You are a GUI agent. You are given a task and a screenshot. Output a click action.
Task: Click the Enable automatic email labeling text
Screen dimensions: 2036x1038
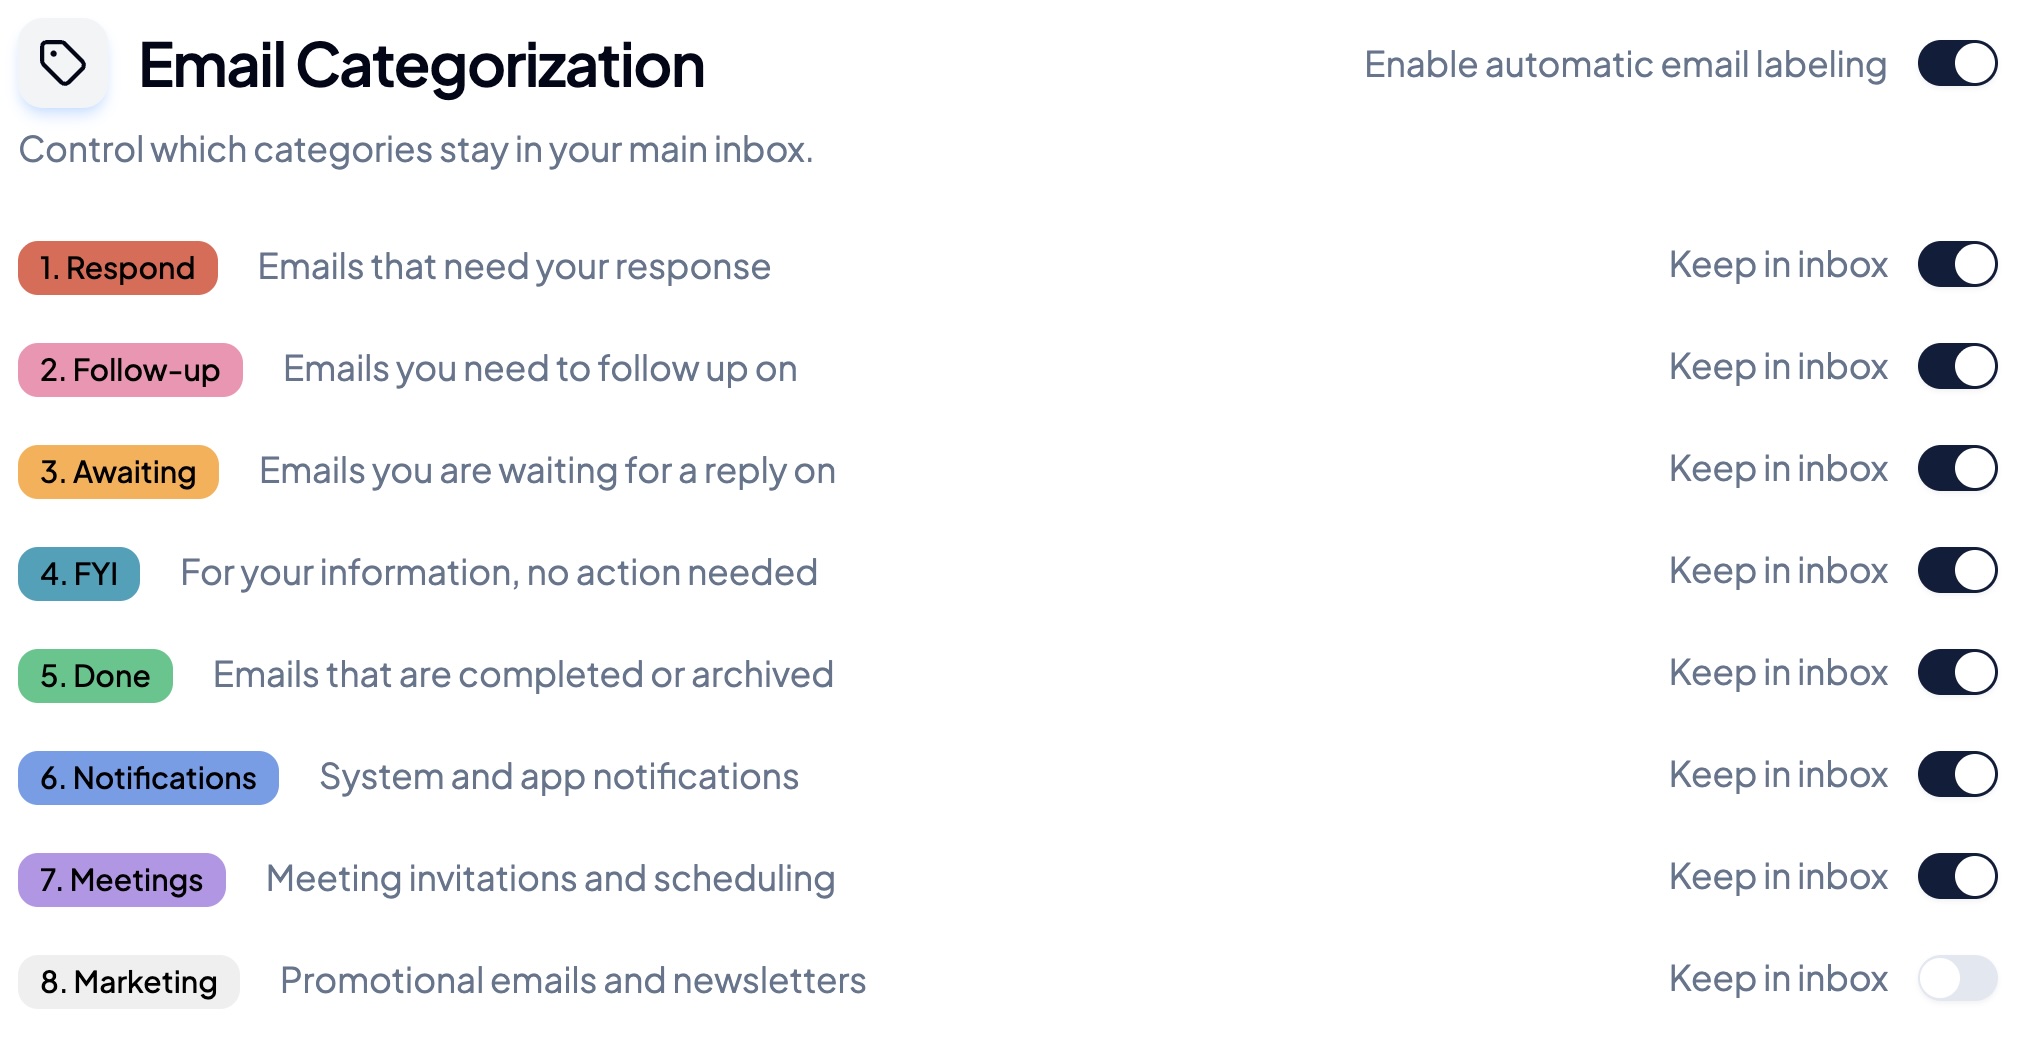click(x=1625, y=65)
